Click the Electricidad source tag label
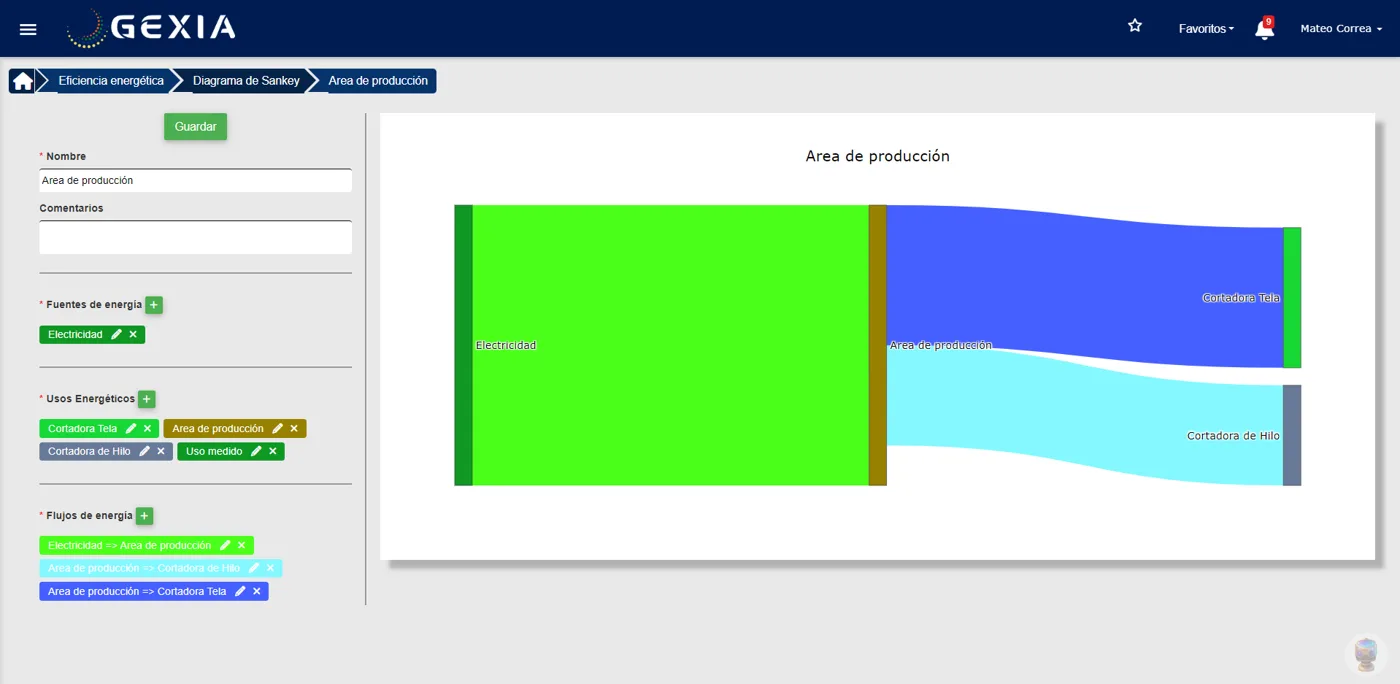The image size is (1400, 684). 75,334
